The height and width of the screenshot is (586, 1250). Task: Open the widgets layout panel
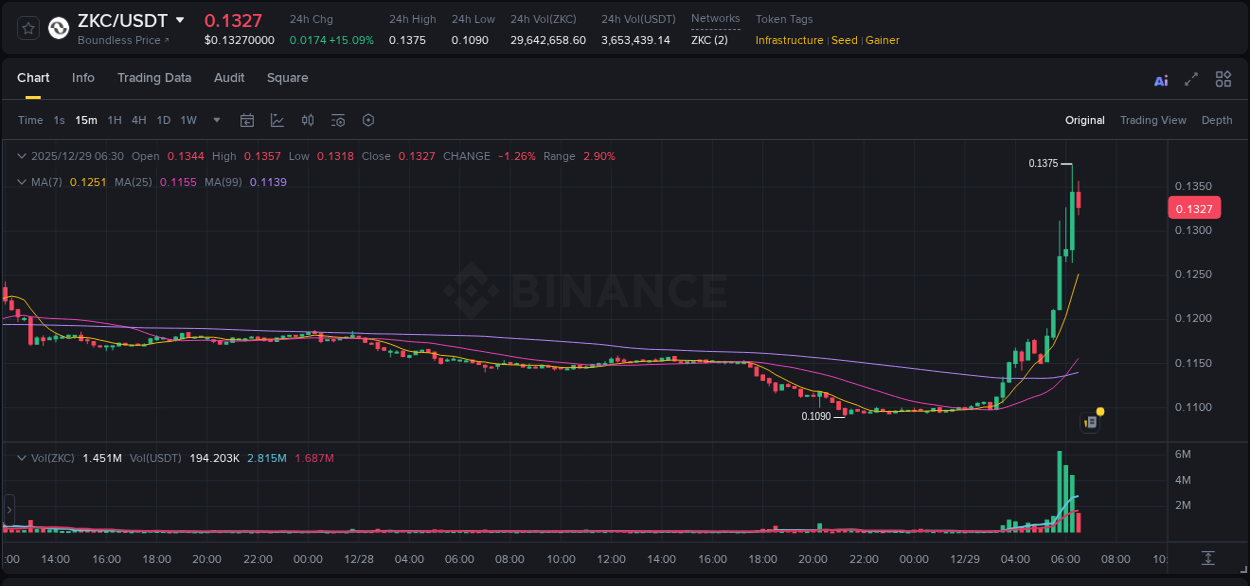point(1223,79)
